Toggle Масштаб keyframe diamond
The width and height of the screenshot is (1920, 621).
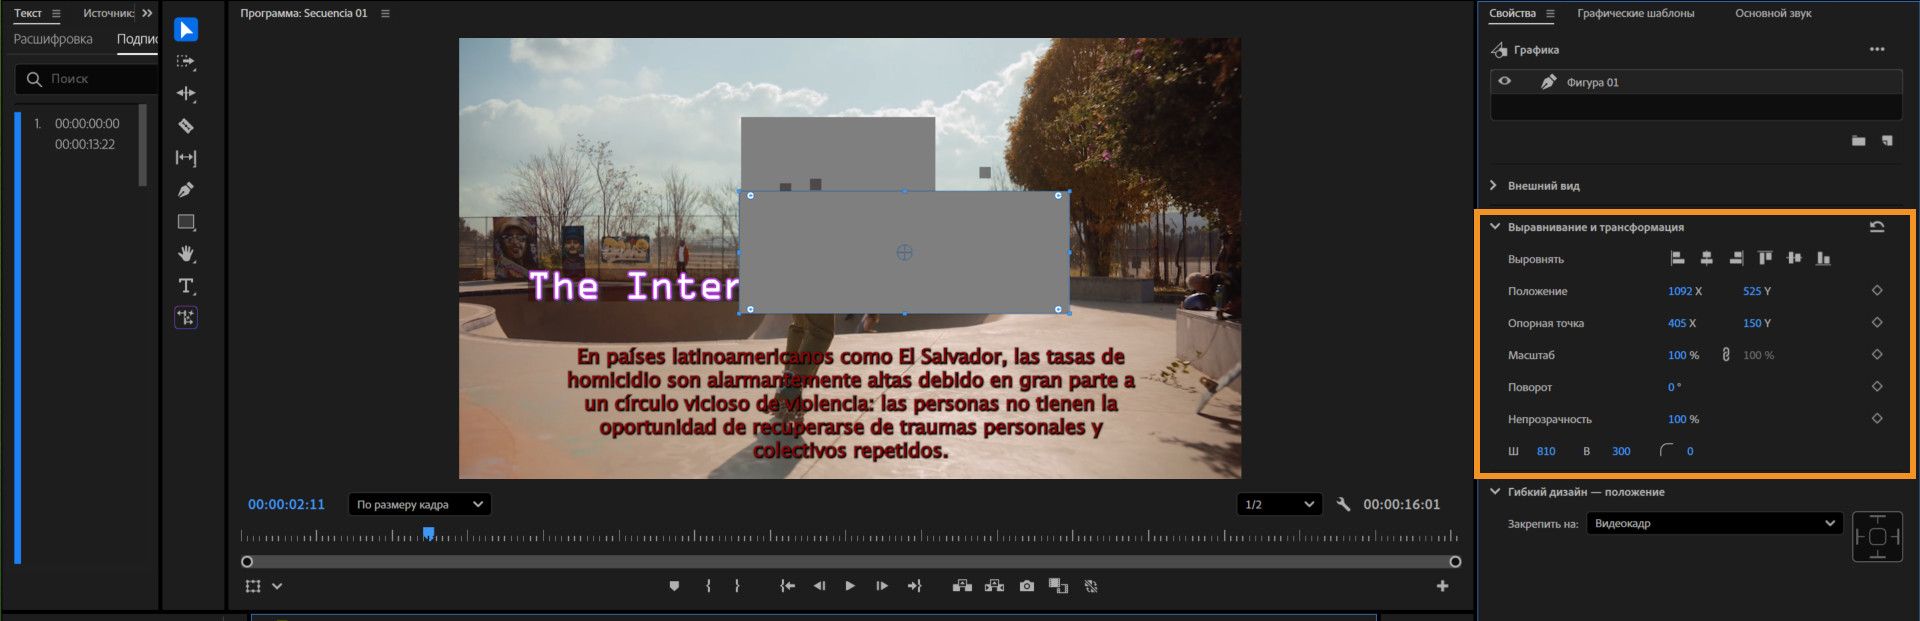(x=1877, y=354)
